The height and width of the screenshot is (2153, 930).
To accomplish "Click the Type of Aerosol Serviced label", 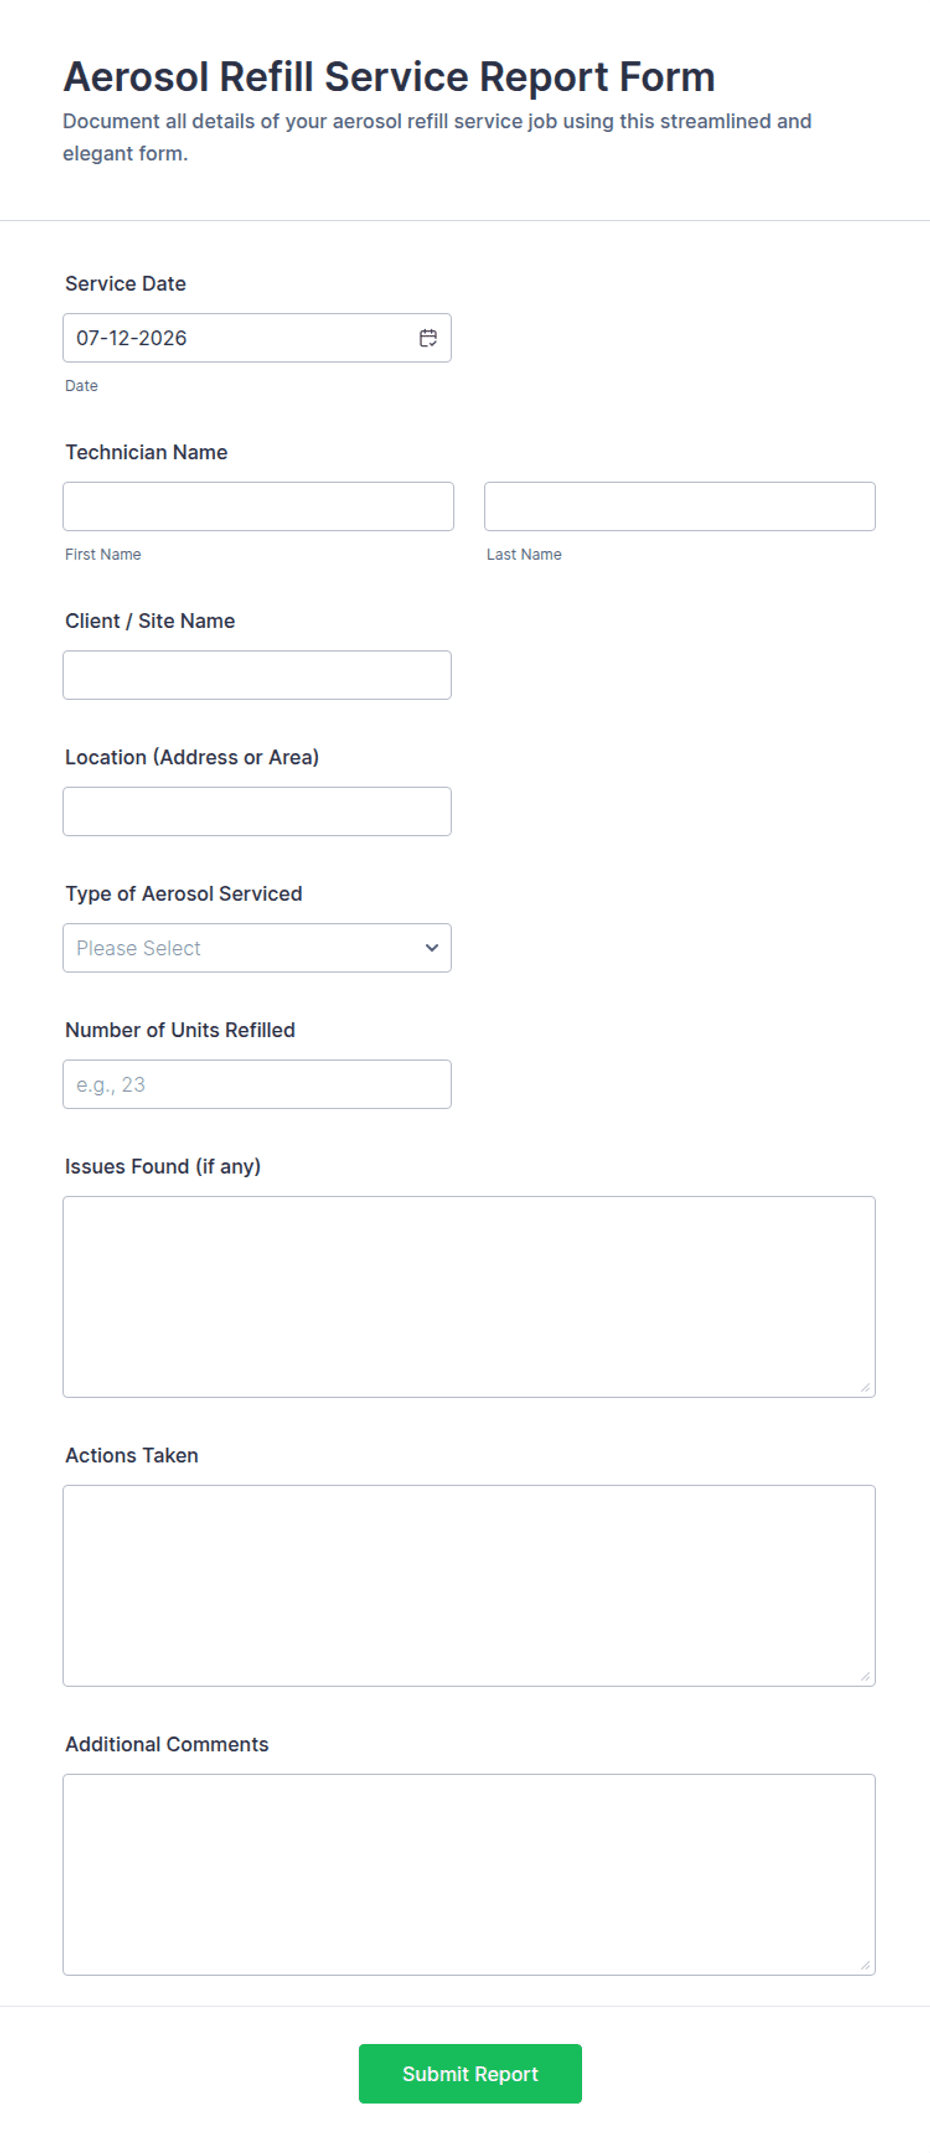I will [183, 894].
